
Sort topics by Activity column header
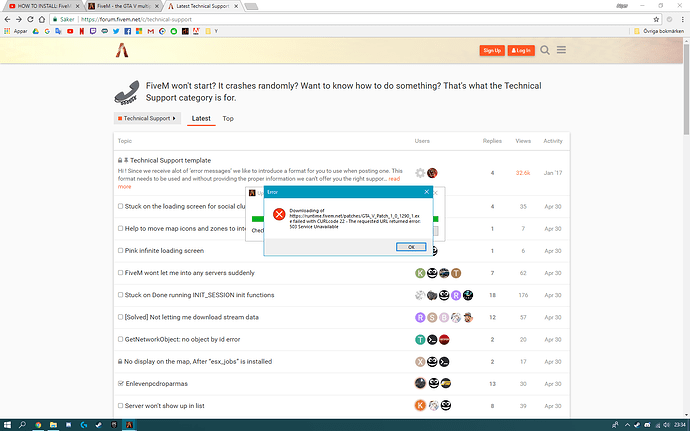pos(553,141)
